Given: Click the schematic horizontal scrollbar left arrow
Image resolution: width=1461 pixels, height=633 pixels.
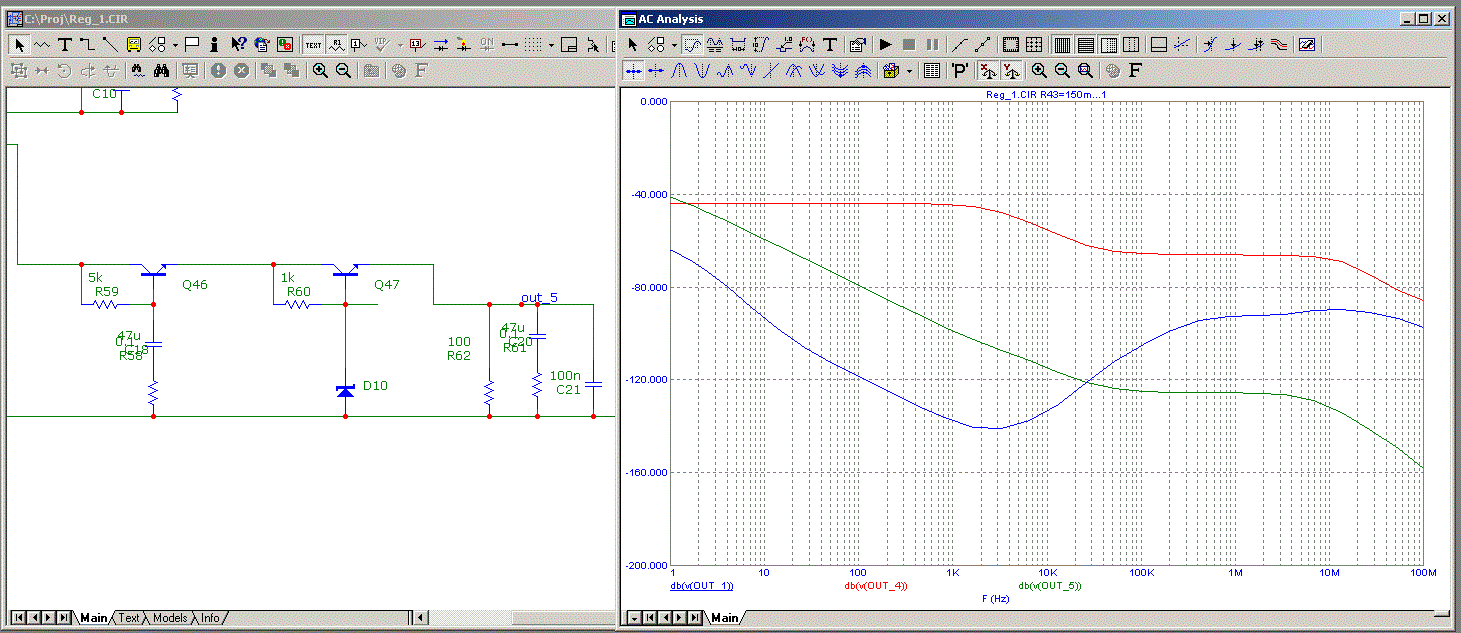Looking at the screenshot, I should [x=421, y=618].
